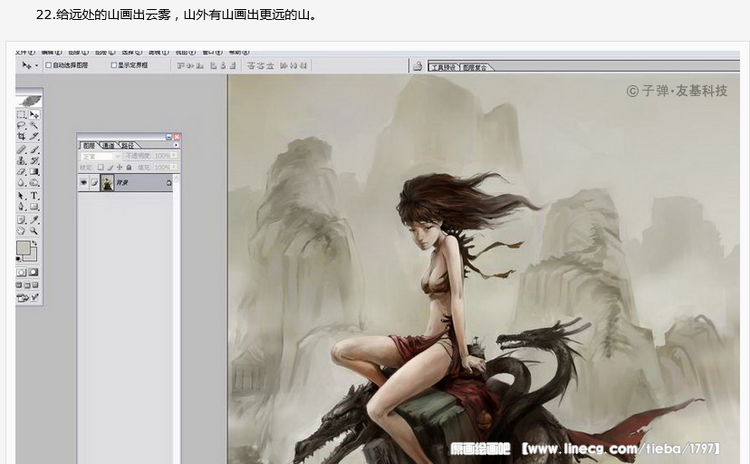
Task: Select the Clone Stamp tool
Action: (x=21, y=161)
